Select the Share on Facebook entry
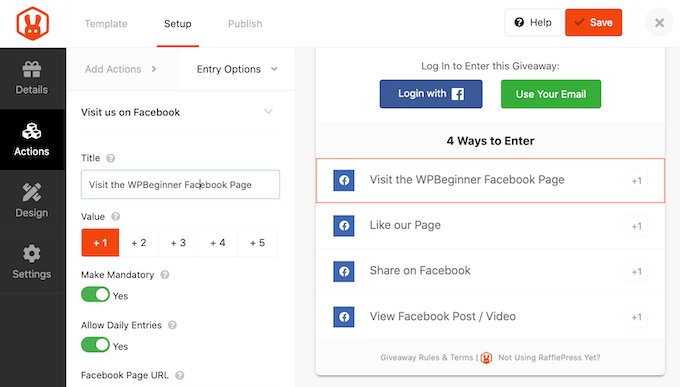The width and height of the screenshot is (680, 387). click(490, 272)
